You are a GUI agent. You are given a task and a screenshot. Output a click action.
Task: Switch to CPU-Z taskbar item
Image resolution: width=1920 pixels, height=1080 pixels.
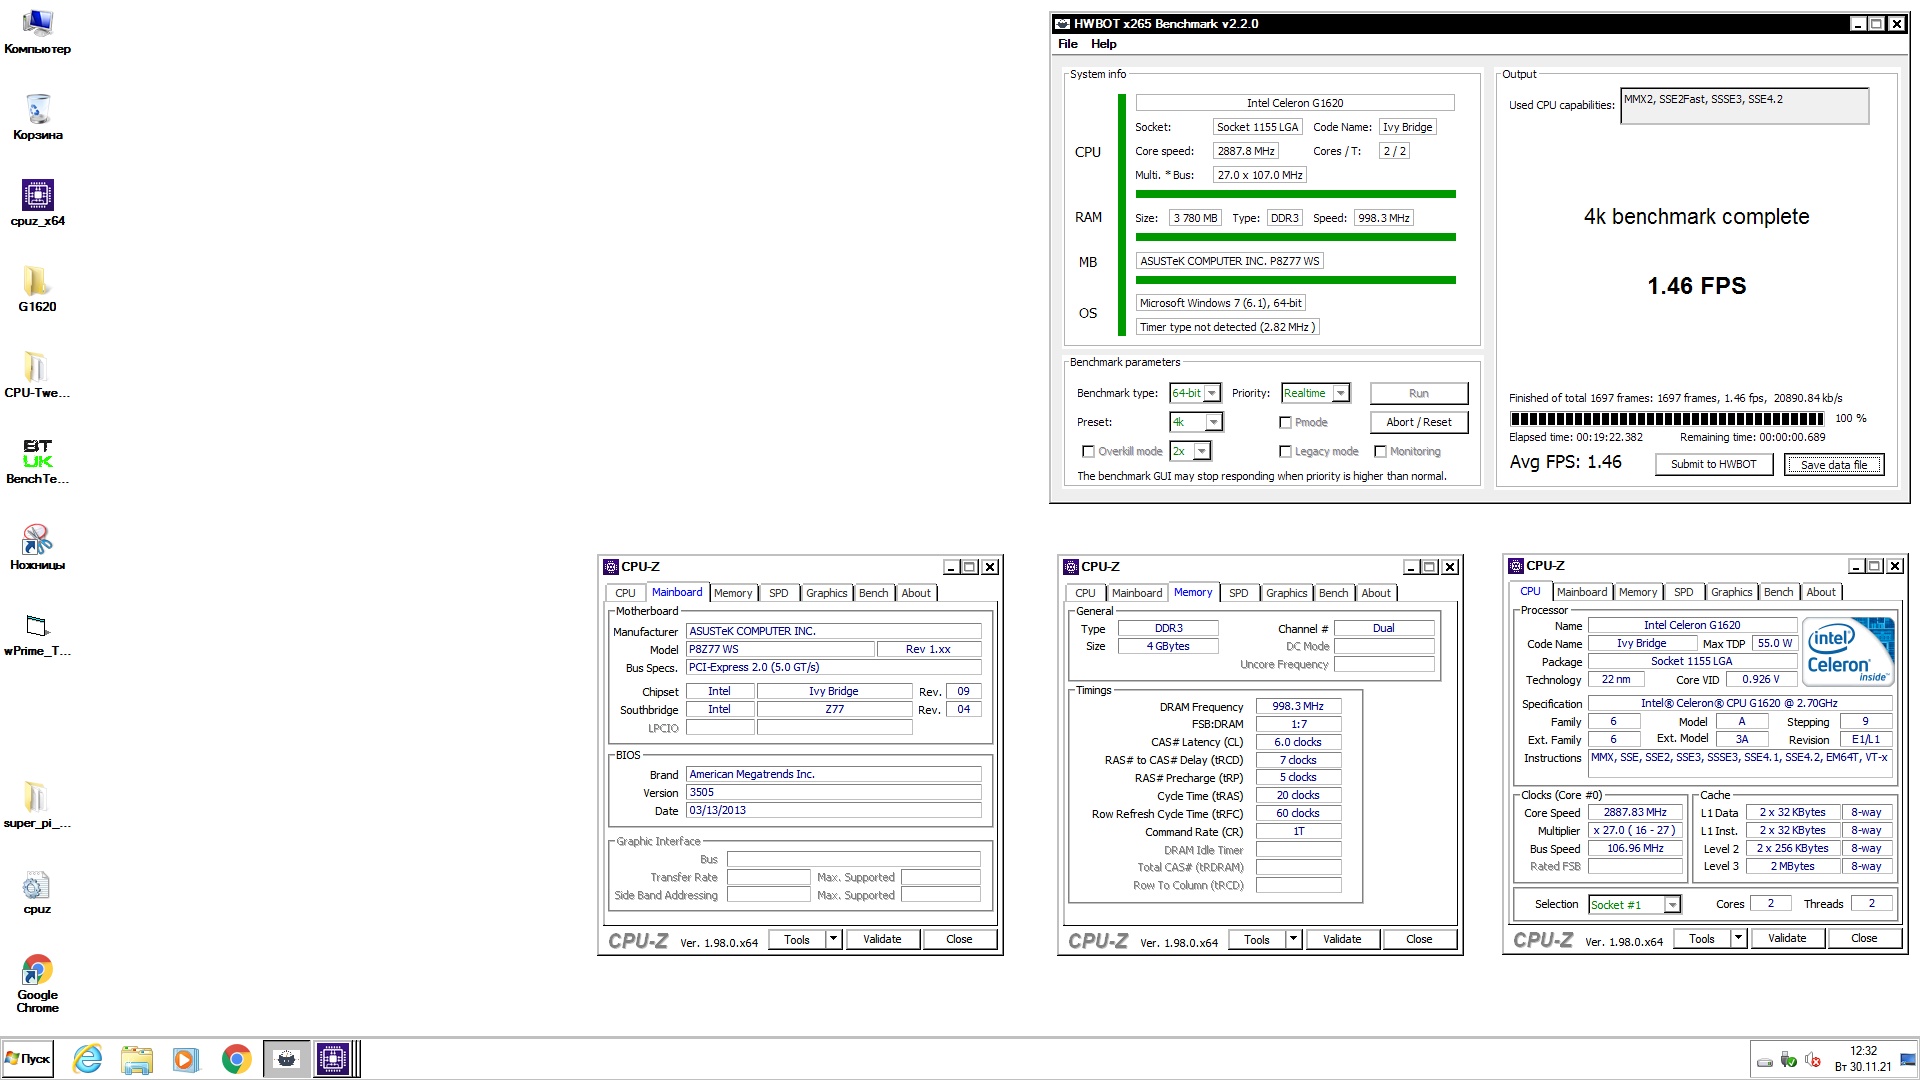335,1059
